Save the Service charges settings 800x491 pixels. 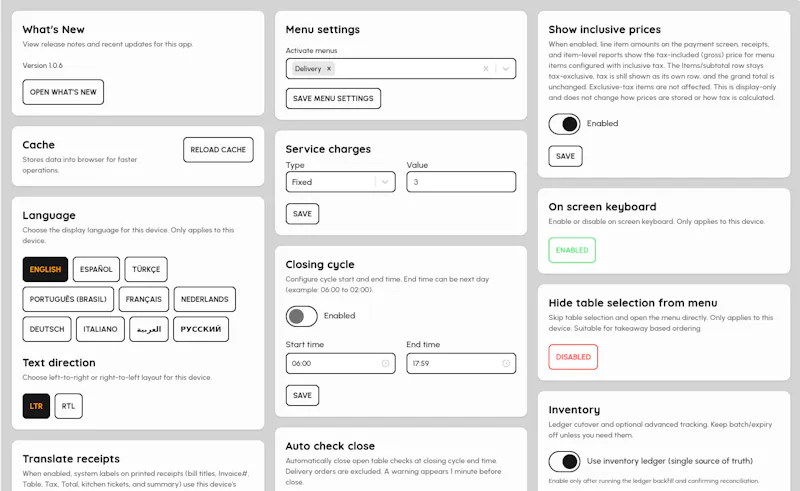click(303, 214)
